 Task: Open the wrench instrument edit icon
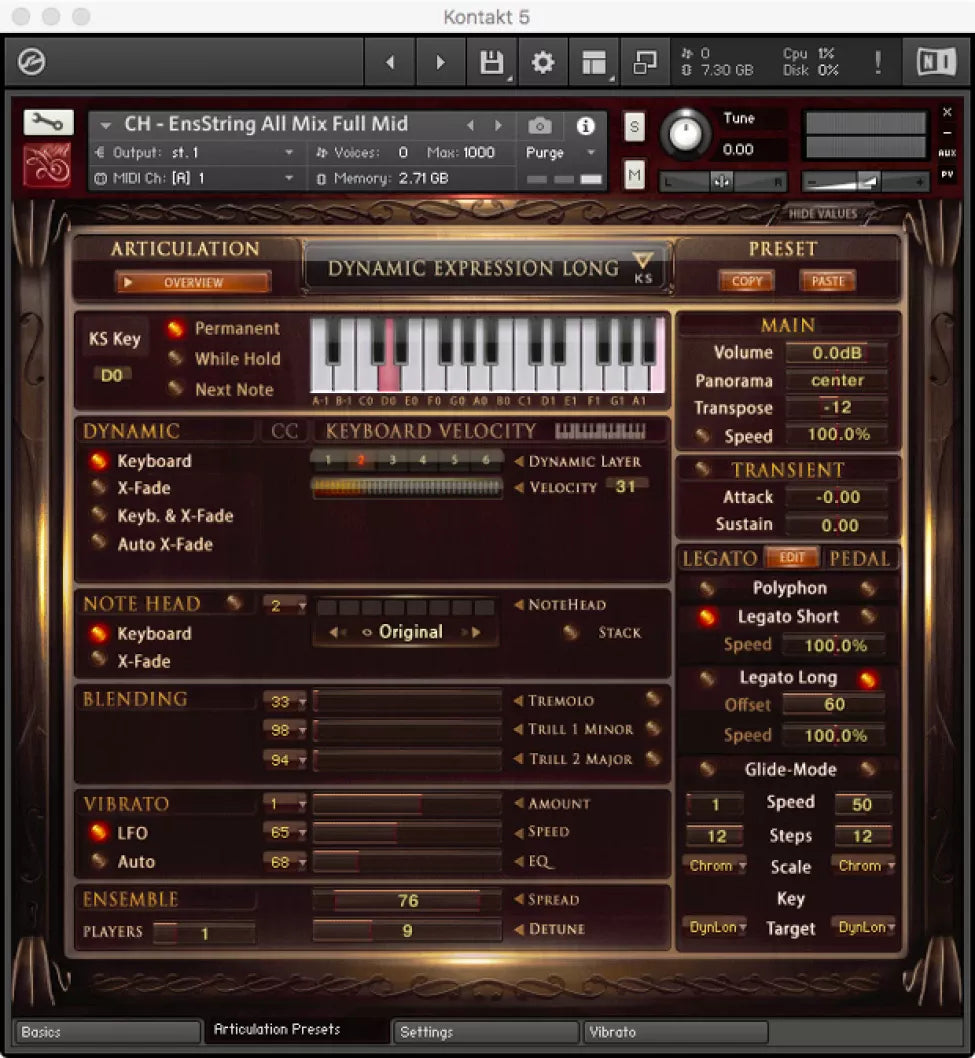coord(48,123)
